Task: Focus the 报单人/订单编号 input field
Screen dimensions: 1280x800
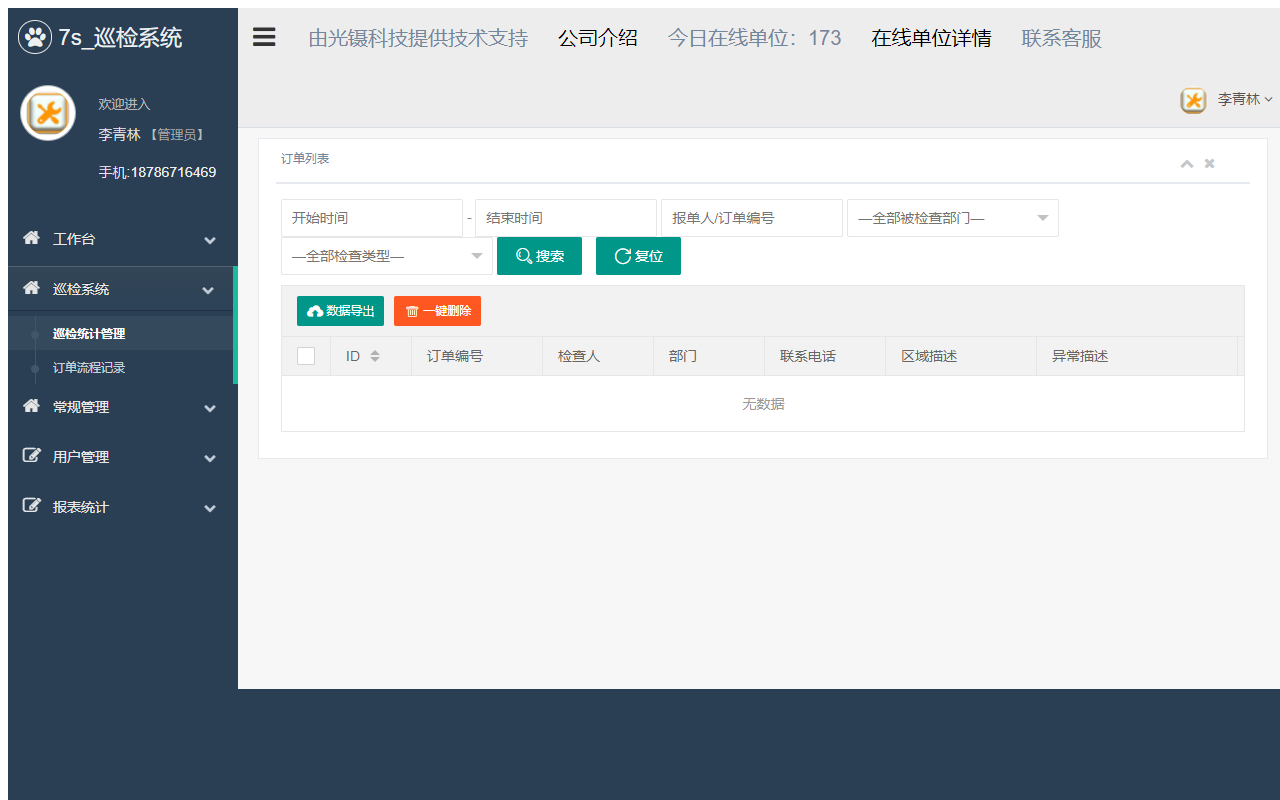Action: 752,218
